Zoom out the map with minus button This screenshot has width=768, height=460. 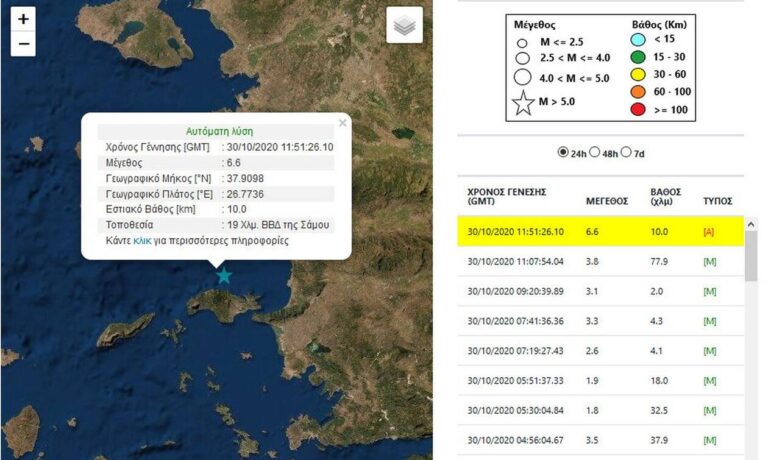click(x=23, y=44)
